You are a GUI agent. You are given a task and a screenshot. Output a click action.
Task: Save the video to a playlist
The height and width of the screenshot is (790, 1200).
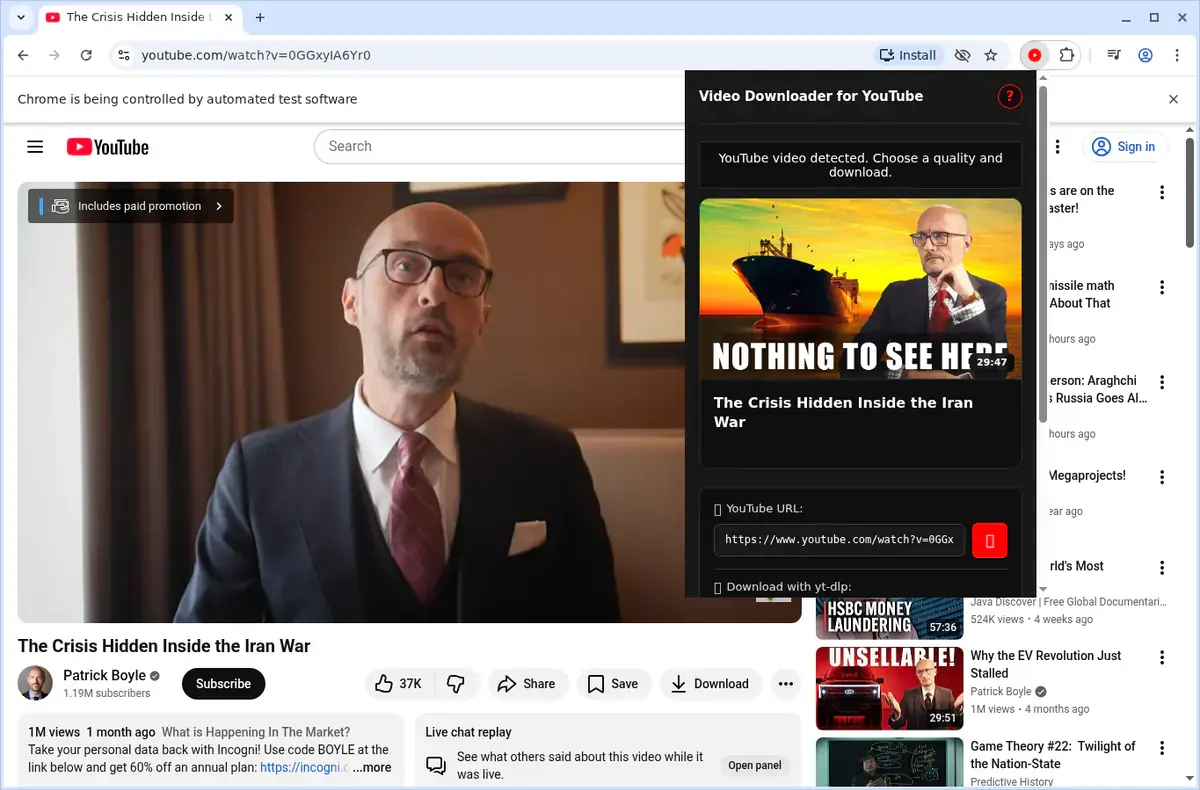tap(613, 684)
